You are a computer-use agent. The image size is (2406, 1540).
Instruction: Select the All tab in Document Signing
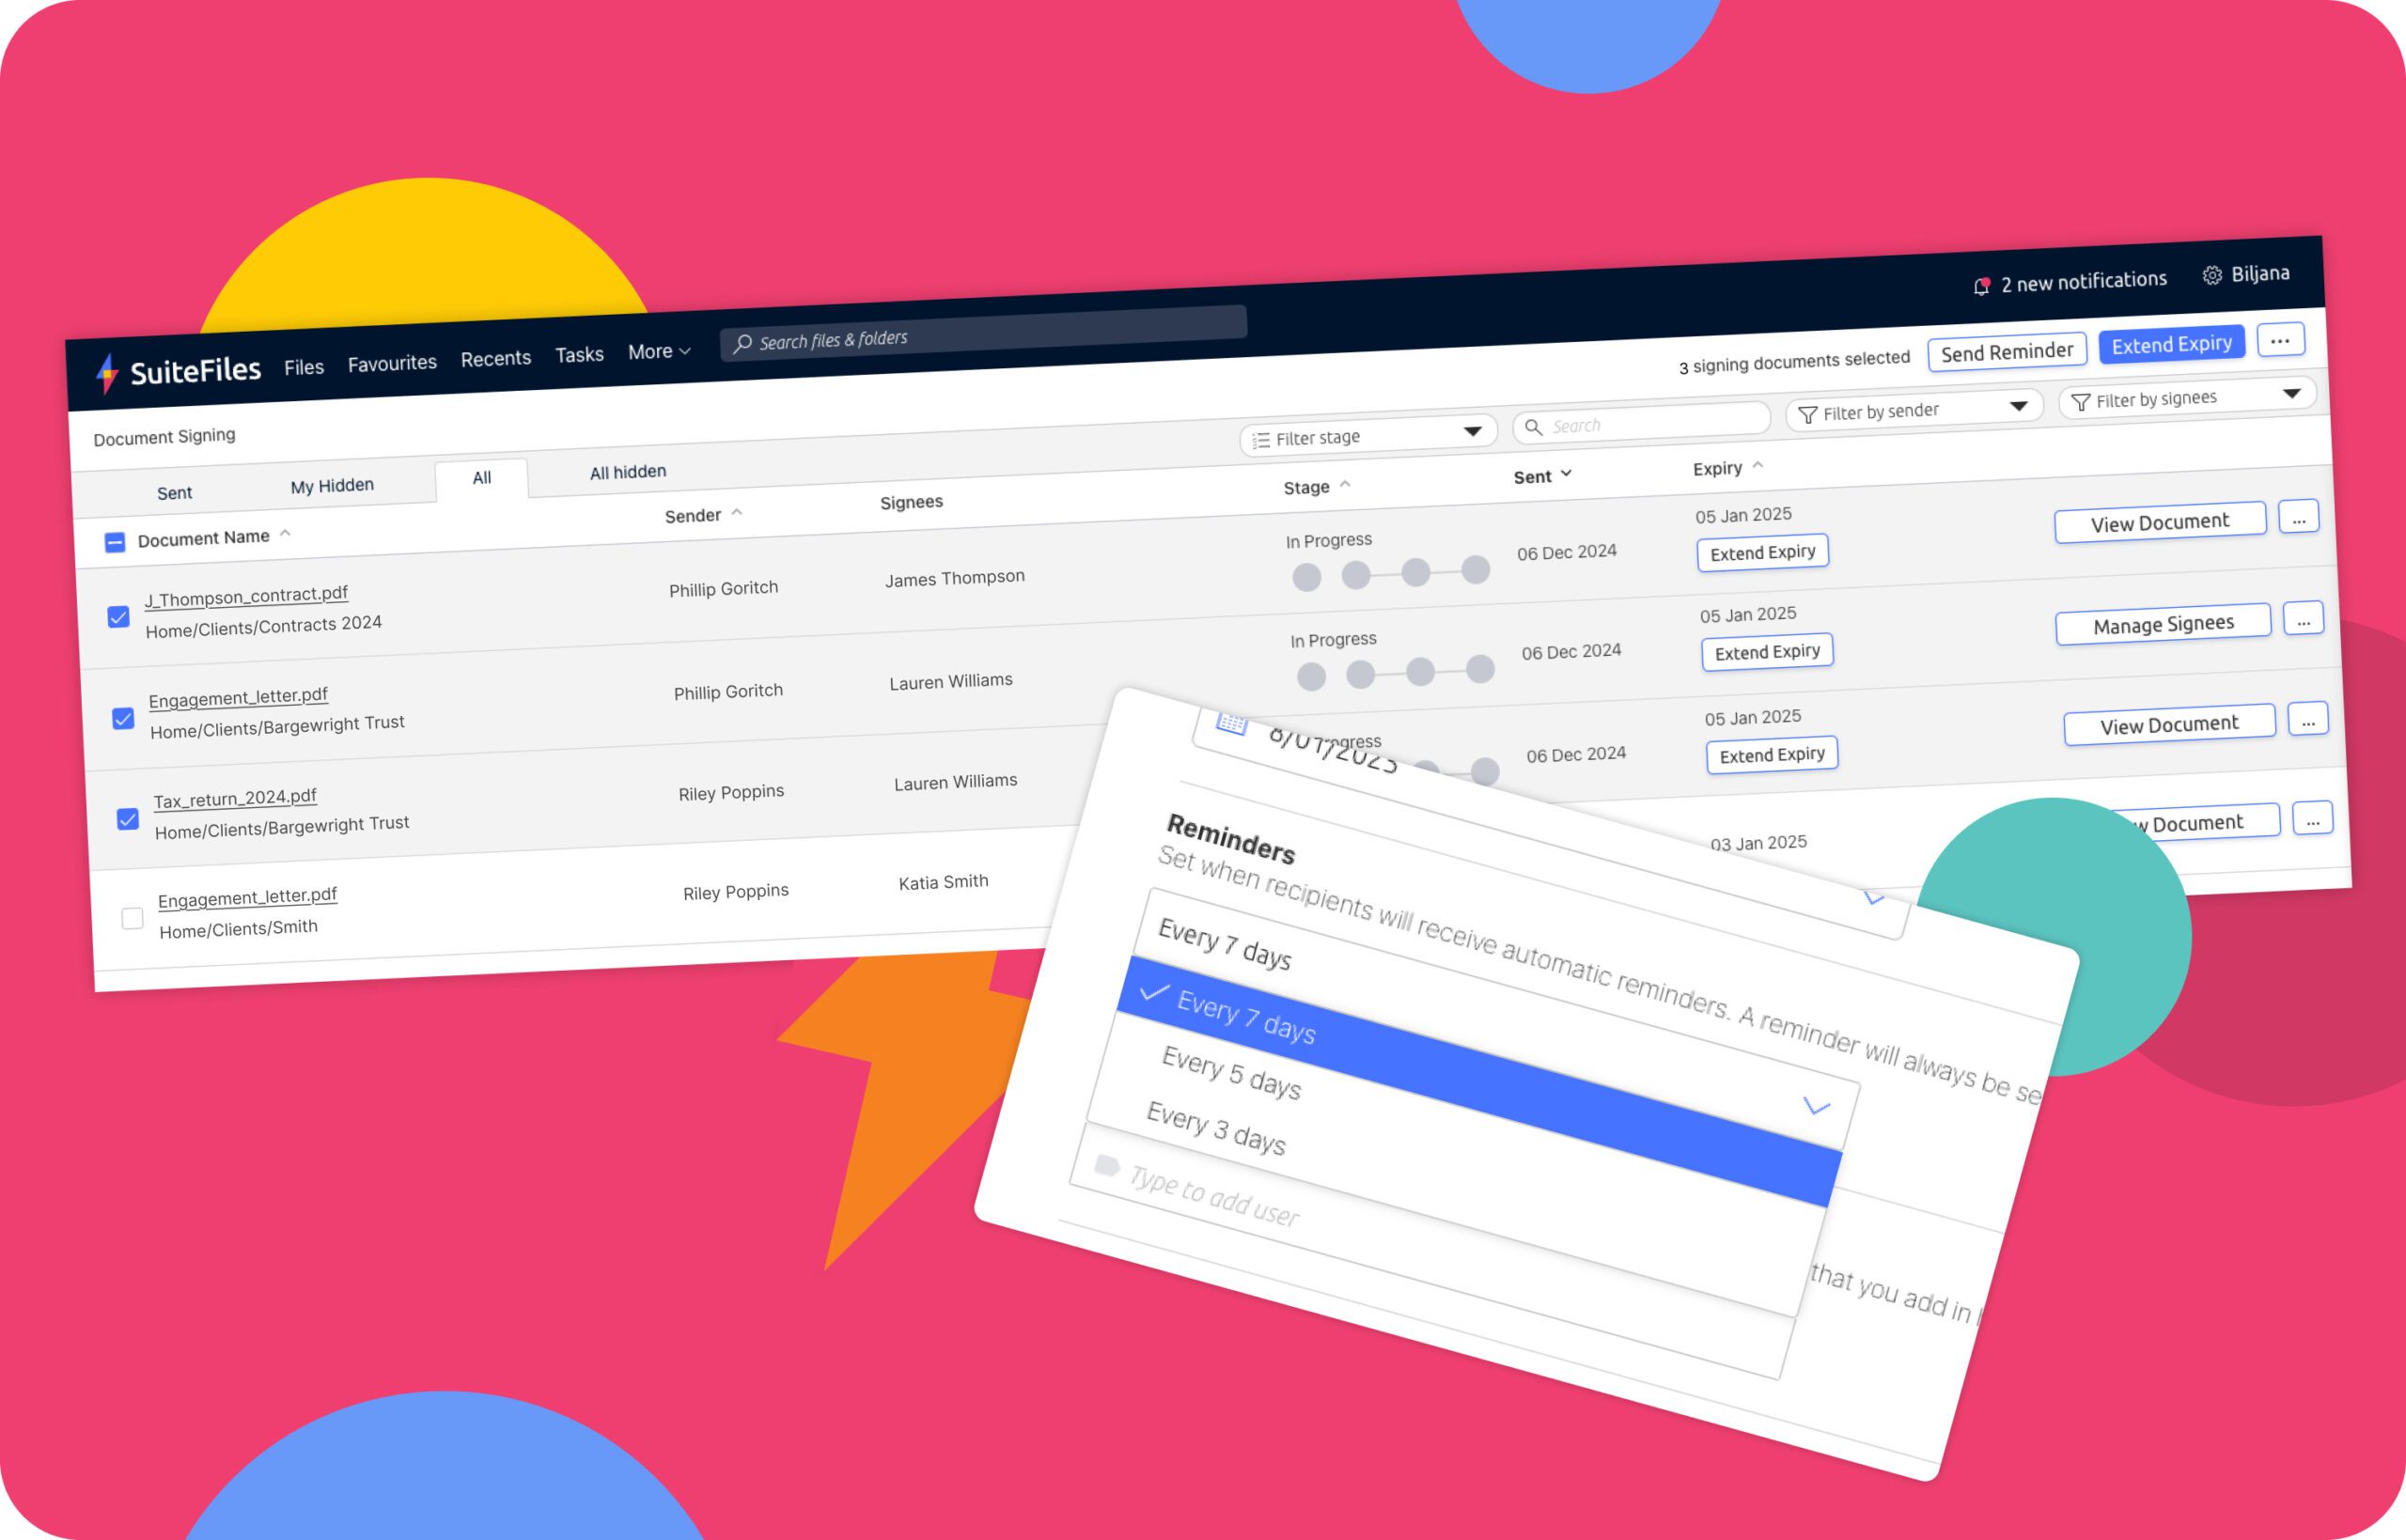tap(478, 472)
